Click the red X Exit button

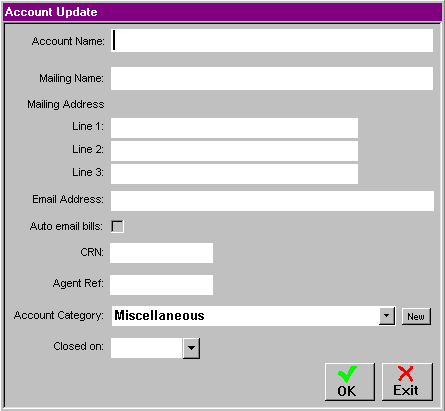click(407, 382)
